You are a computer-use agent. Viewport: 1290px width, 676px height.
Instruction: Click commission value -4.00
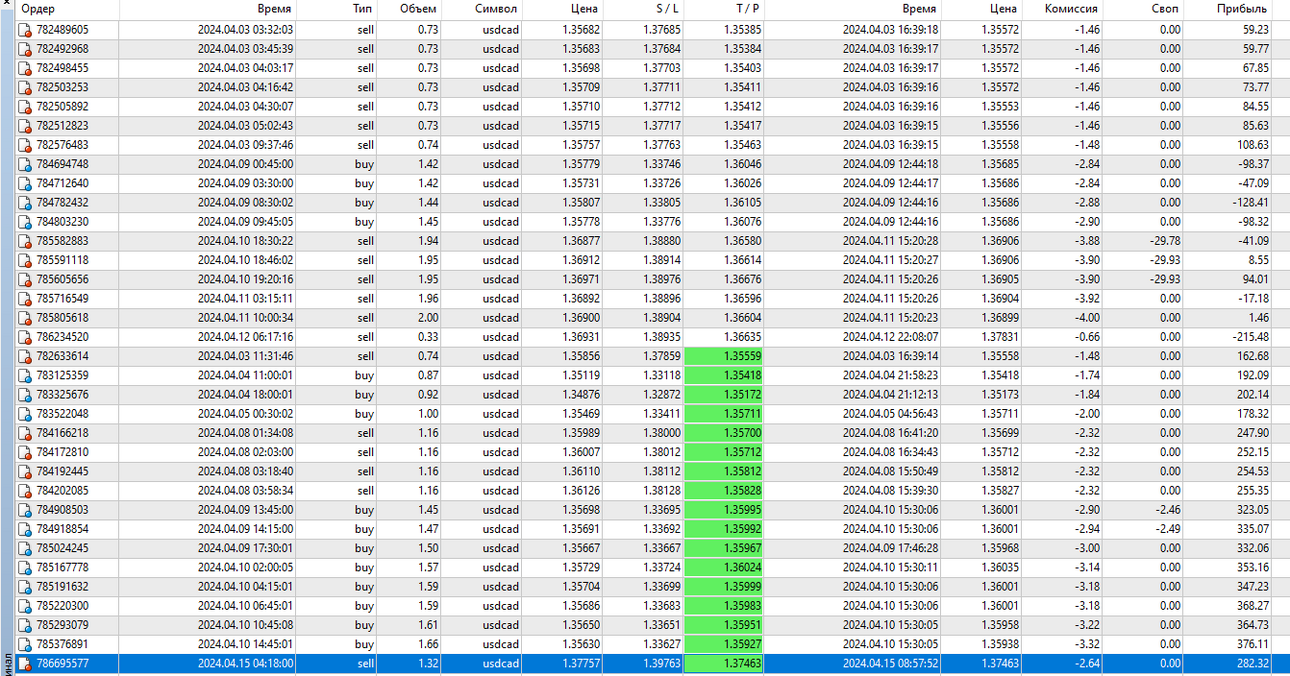pos(1087,318)
